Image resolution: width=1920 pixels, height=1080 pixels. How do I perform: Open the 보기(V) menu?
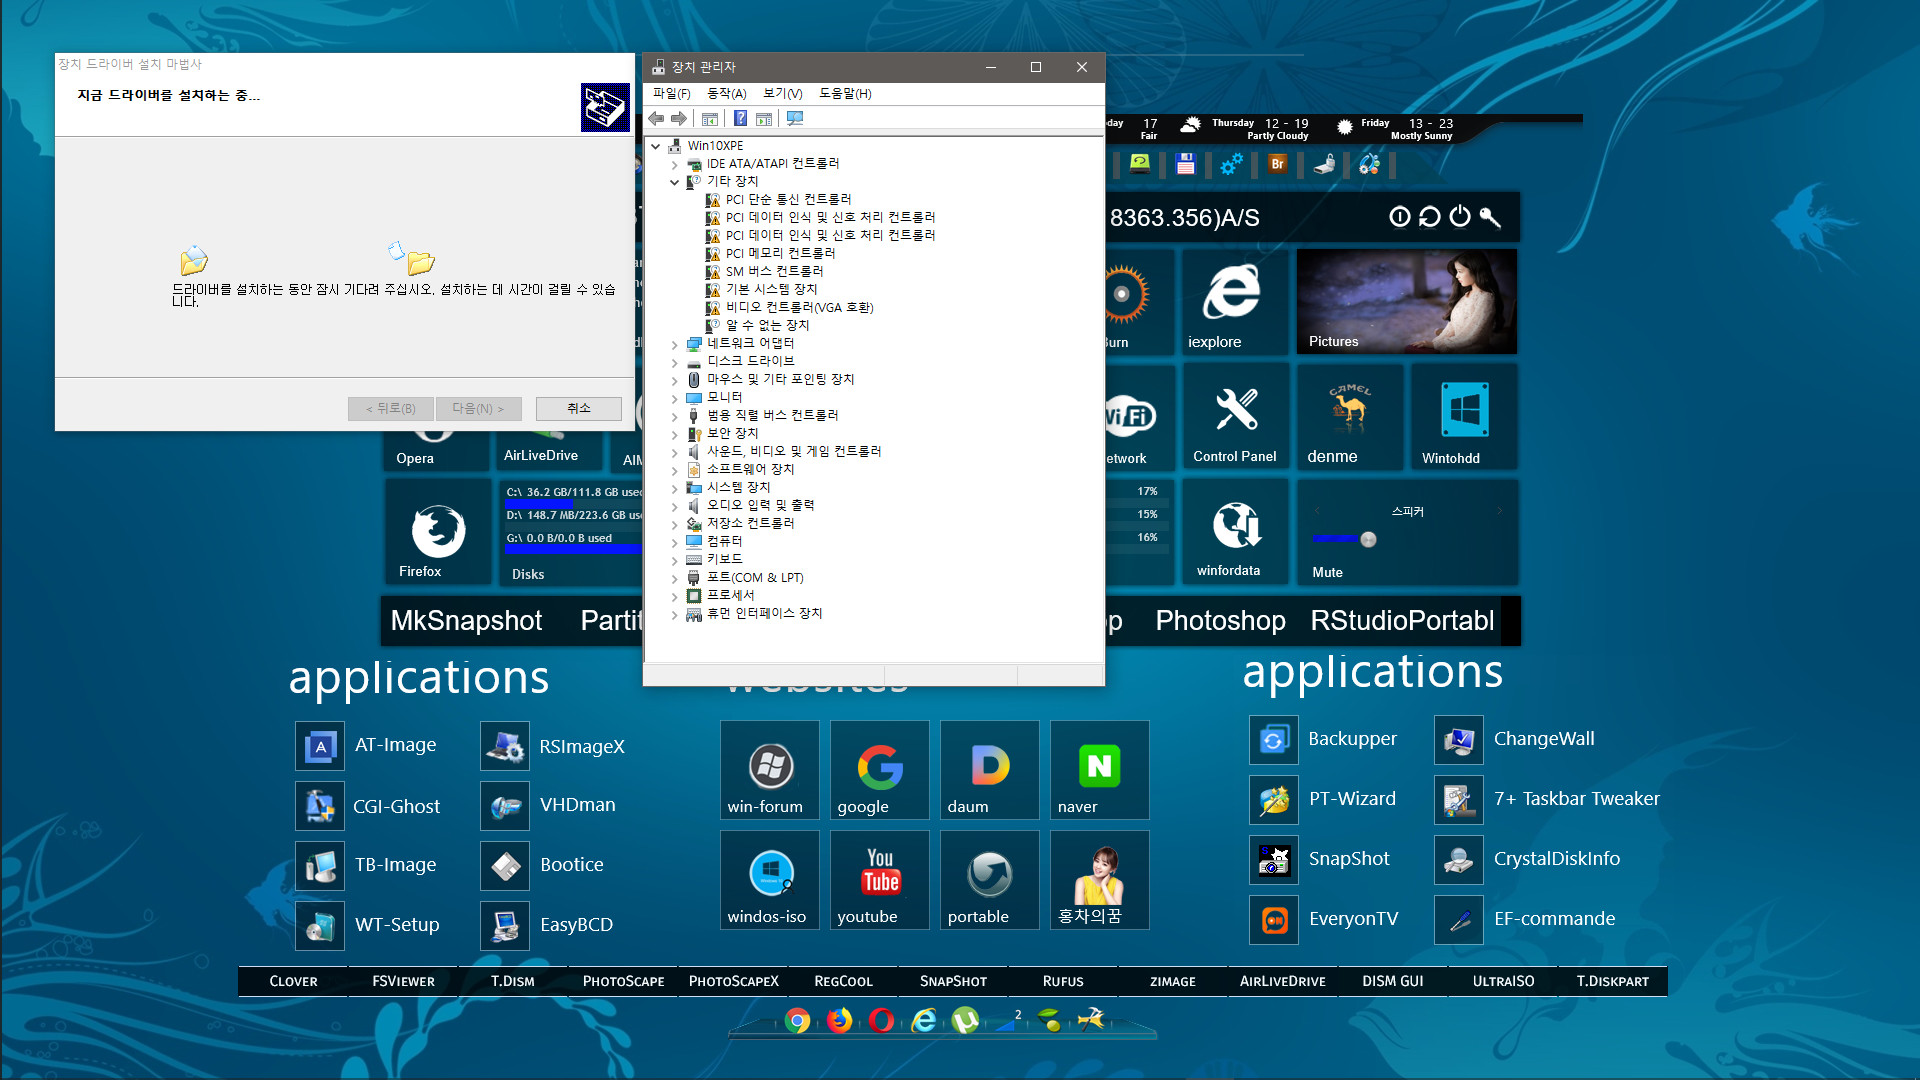point(783,94)
